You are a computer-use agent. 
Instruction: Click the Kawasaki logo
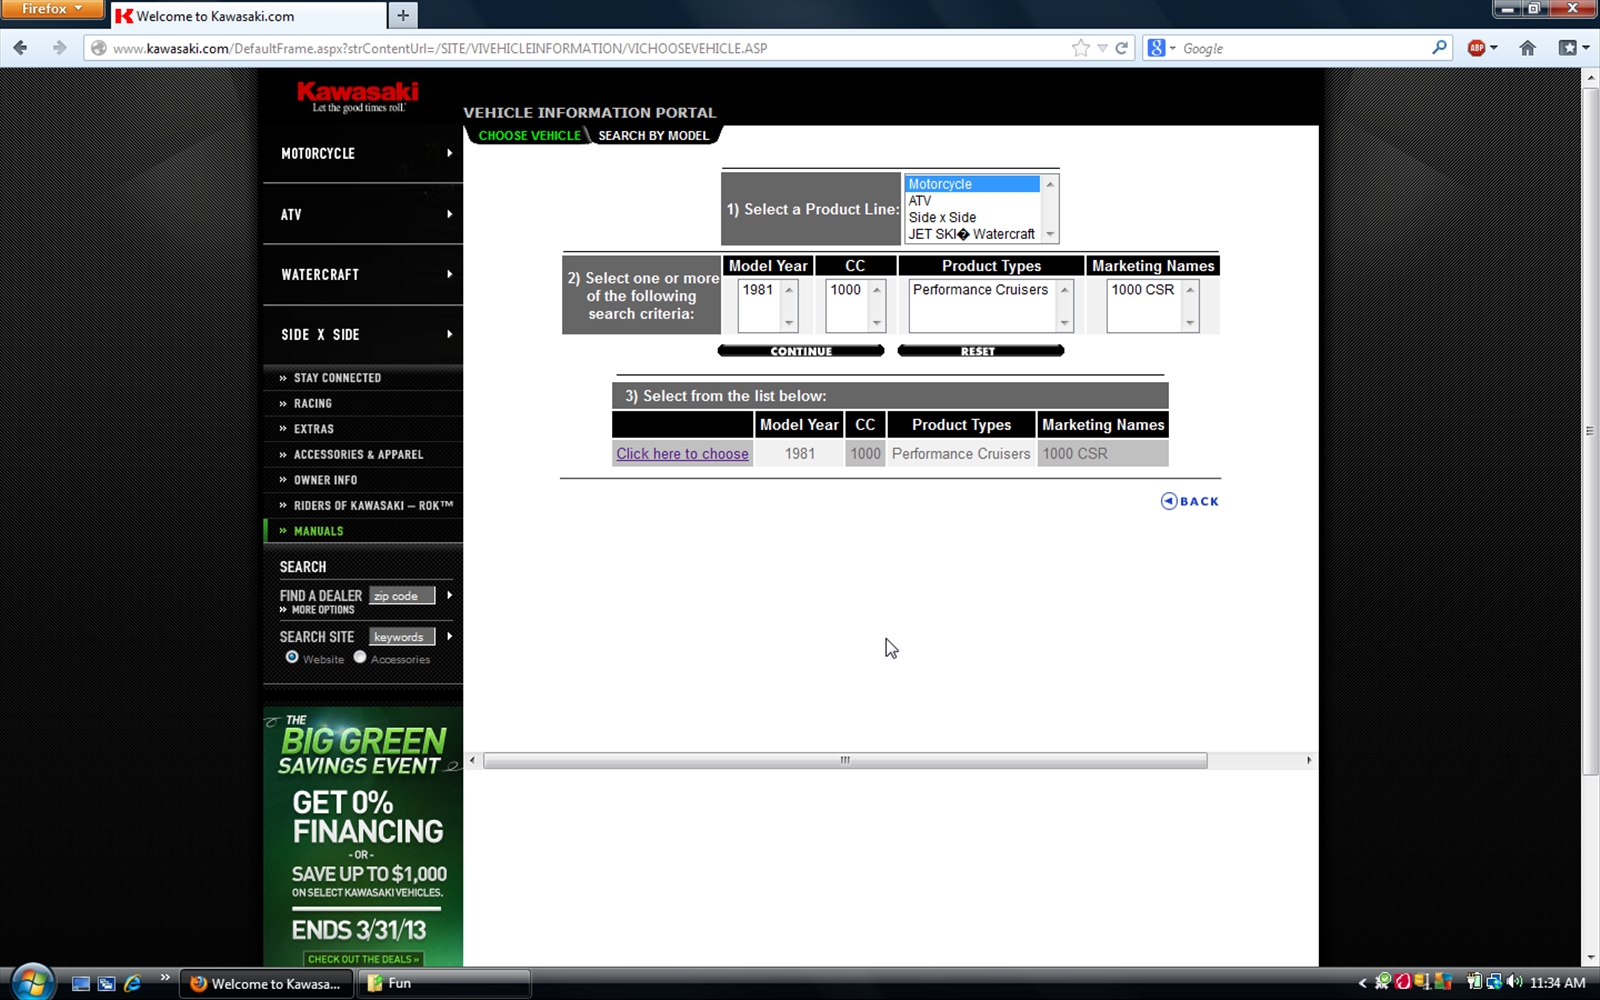coord(357,96)
